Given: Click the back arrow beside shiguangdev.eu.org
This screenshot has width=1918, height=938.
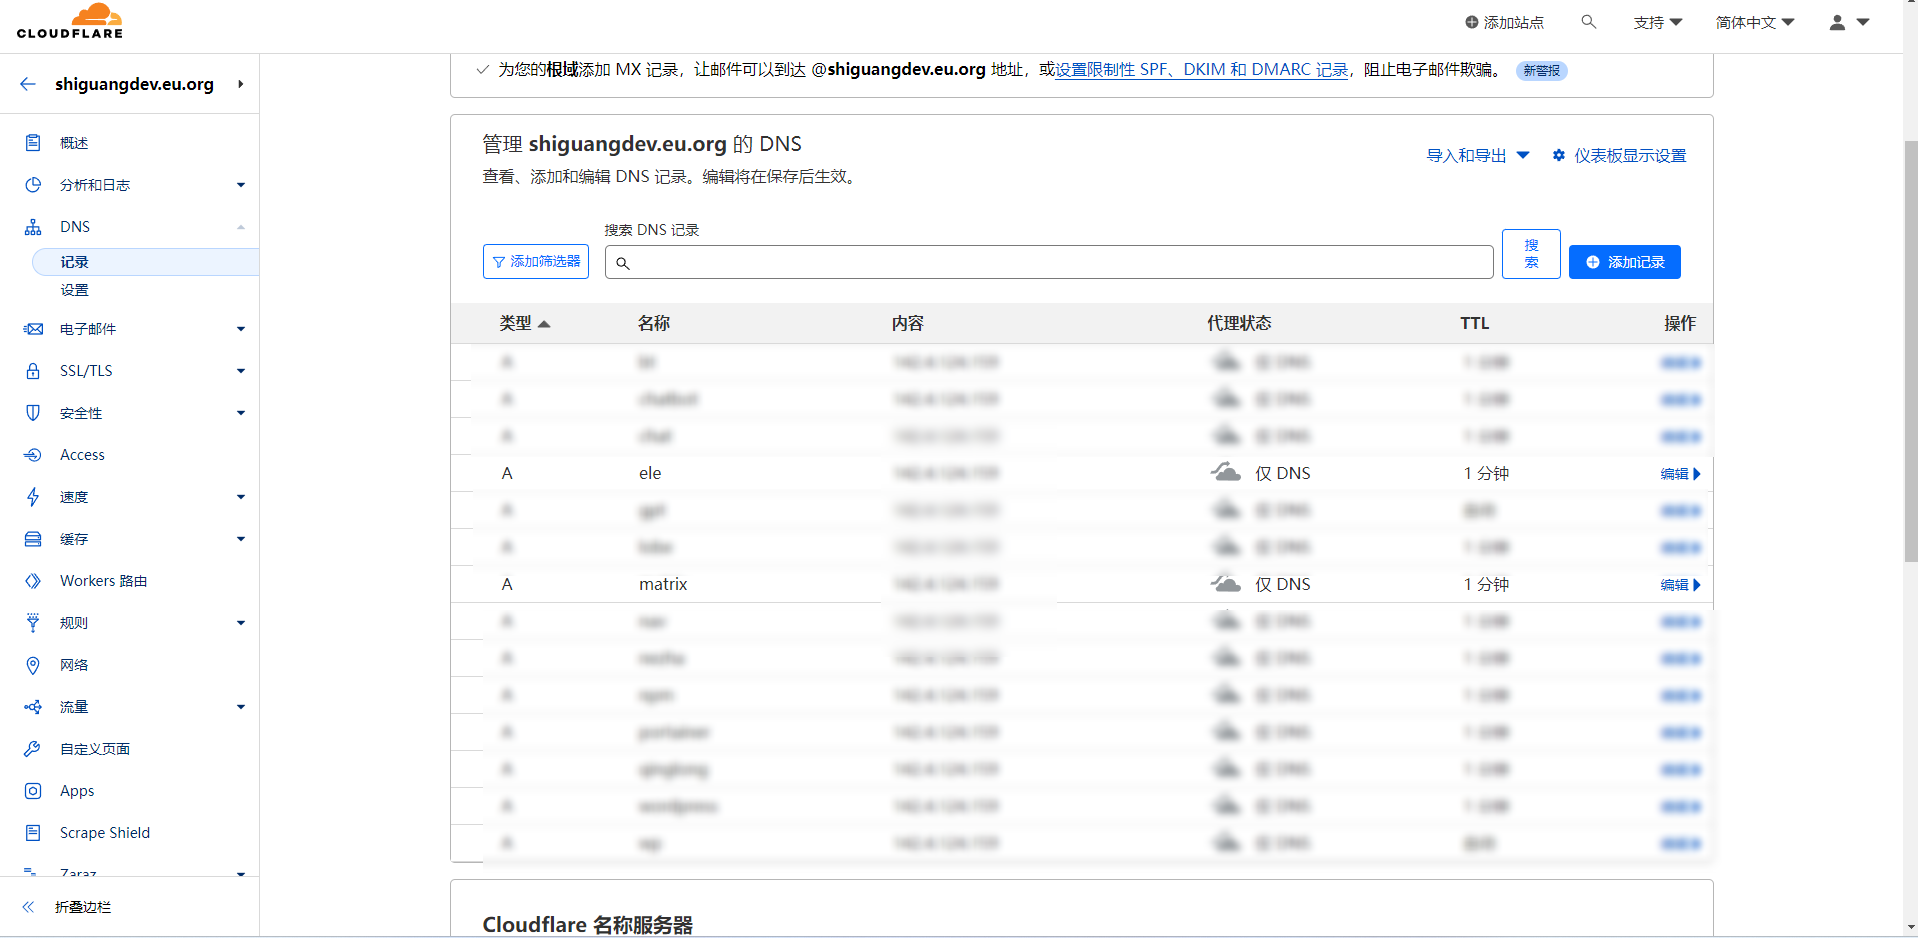Looking at the screenshot, I should point(28,84).
